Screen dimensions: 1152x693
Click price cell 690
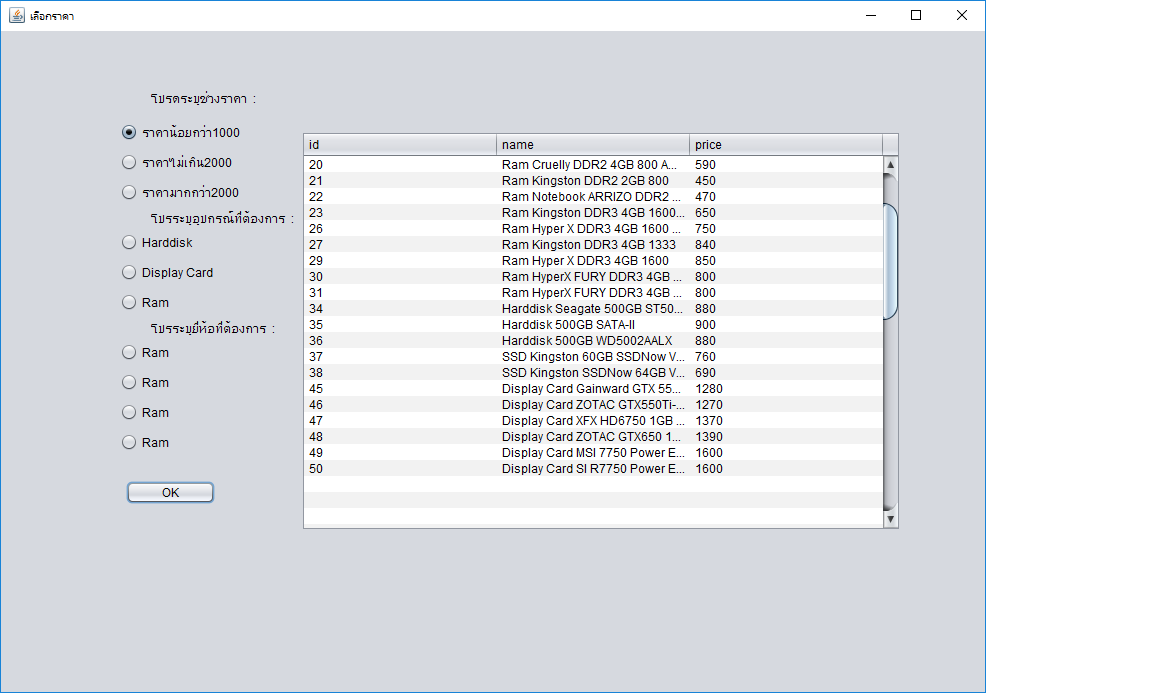click(x=785, y=373)
